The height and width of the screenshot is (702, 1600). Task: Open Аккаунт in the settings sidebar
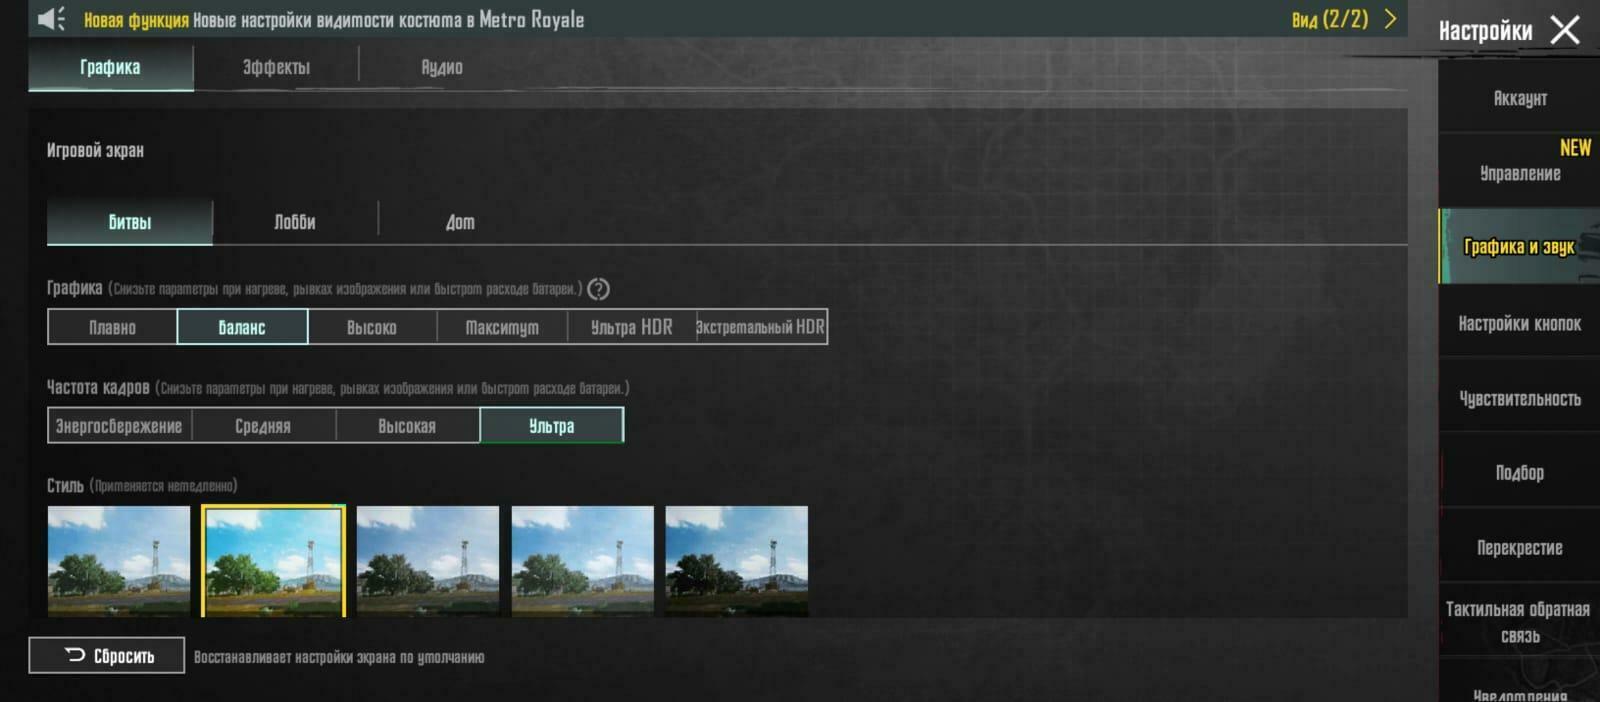(1519, 98)
